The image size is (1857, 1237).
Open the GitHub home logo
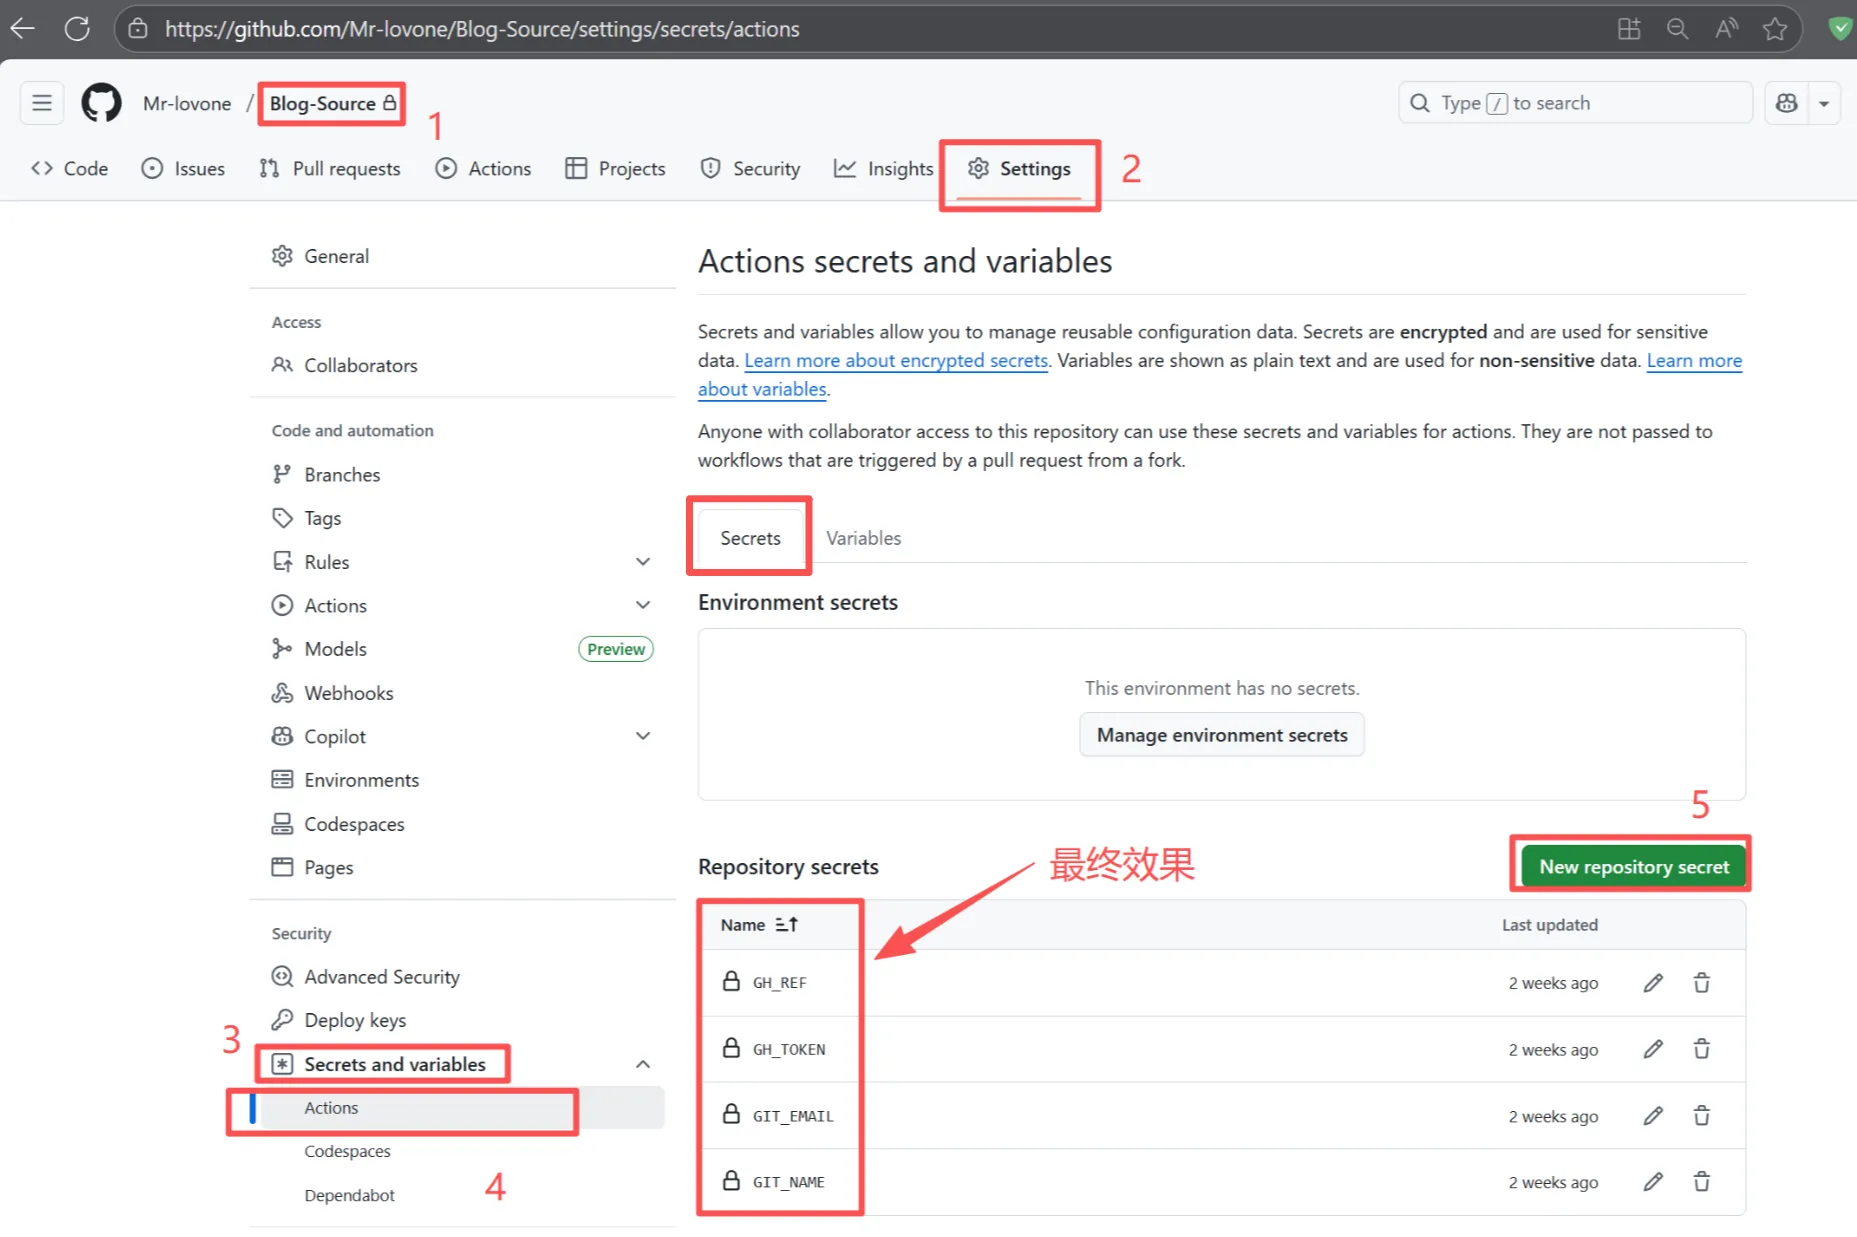tap(101, 103)
